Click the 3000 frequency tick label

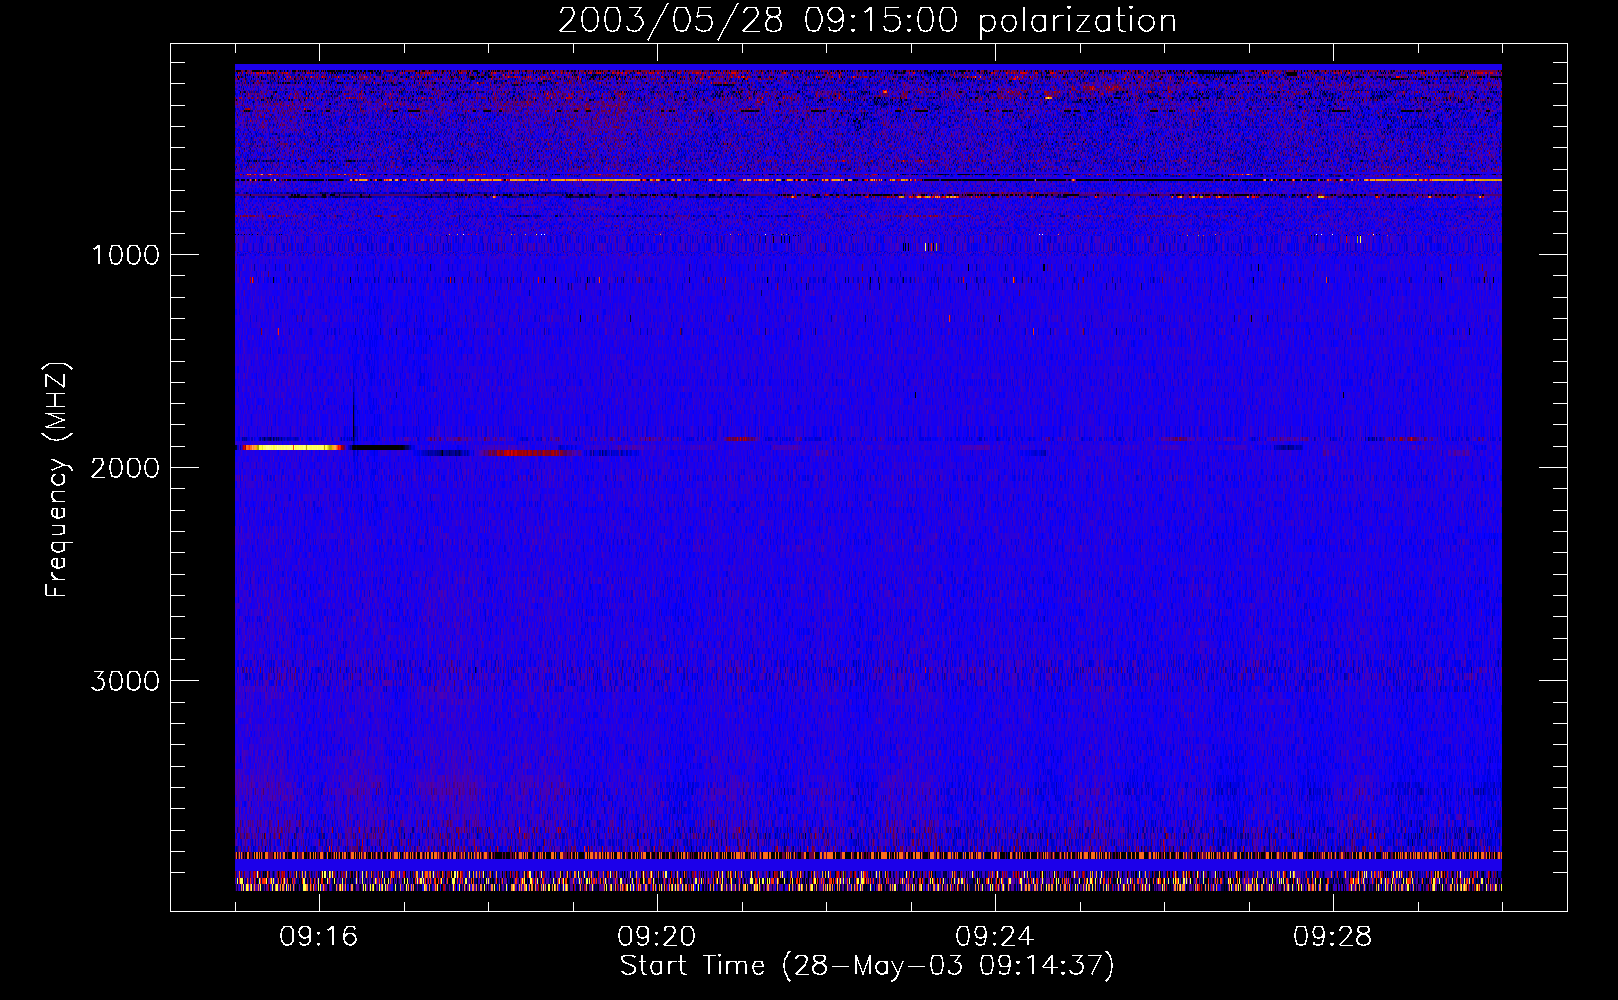pyautogui.click(x=125, y=681)
